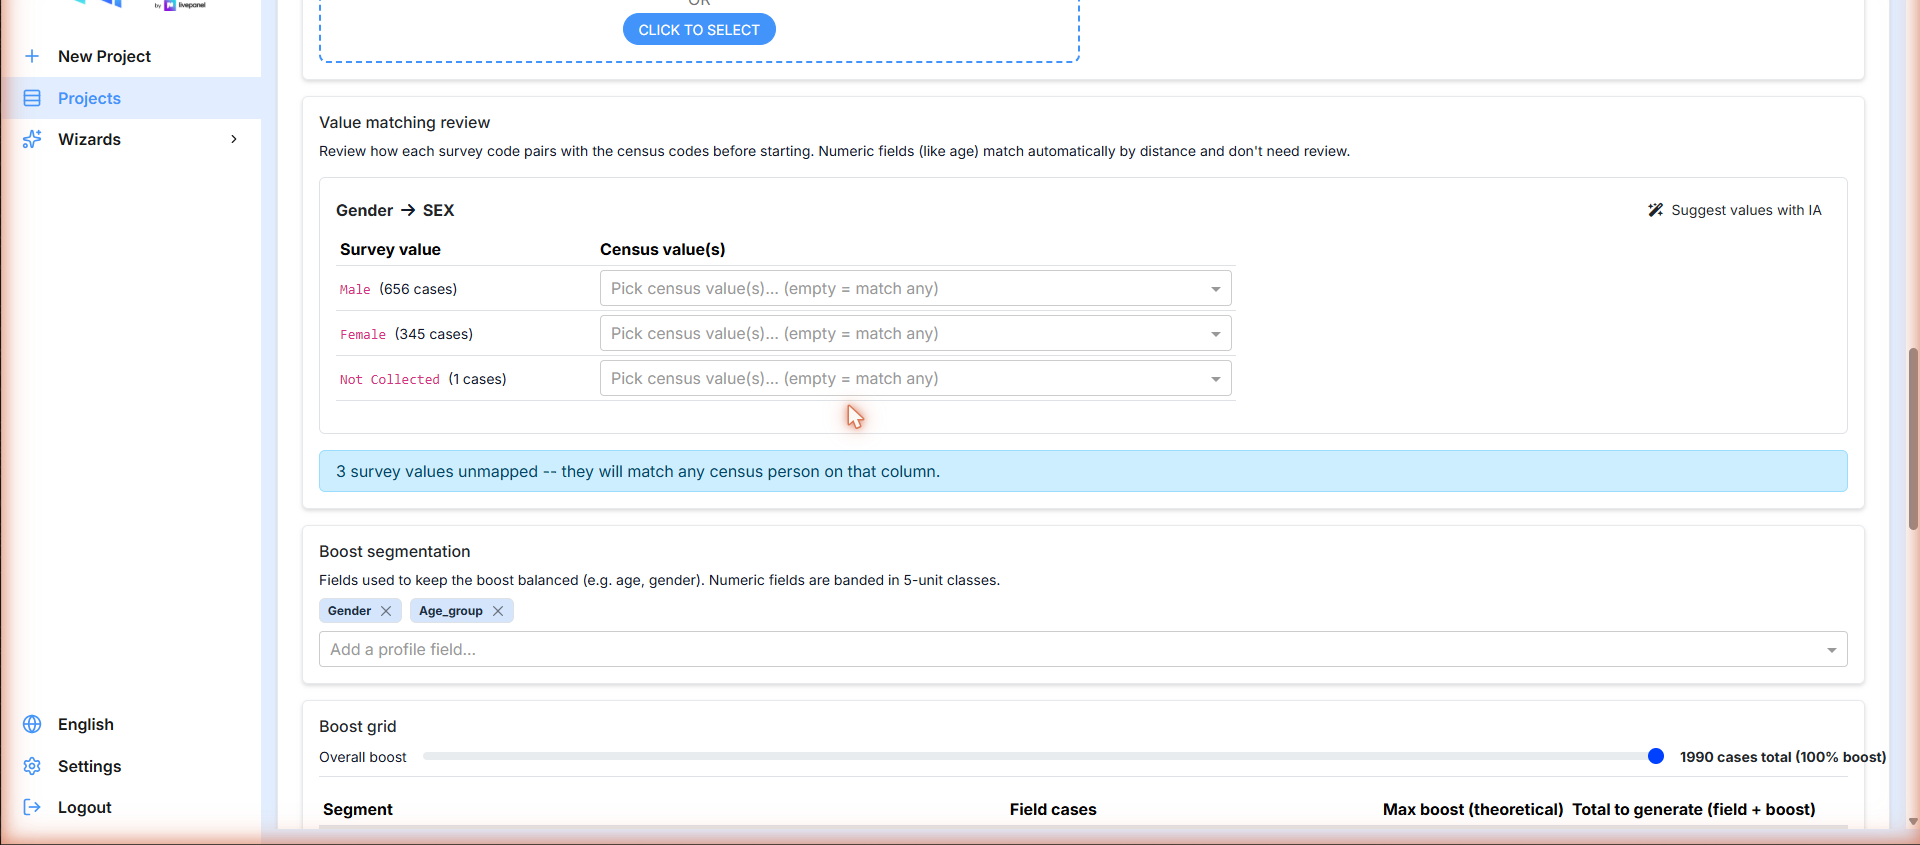Screen dimensions: 1920x845
Task: Remove the Gender boost segmentation chip
Action: pos(386,611)
